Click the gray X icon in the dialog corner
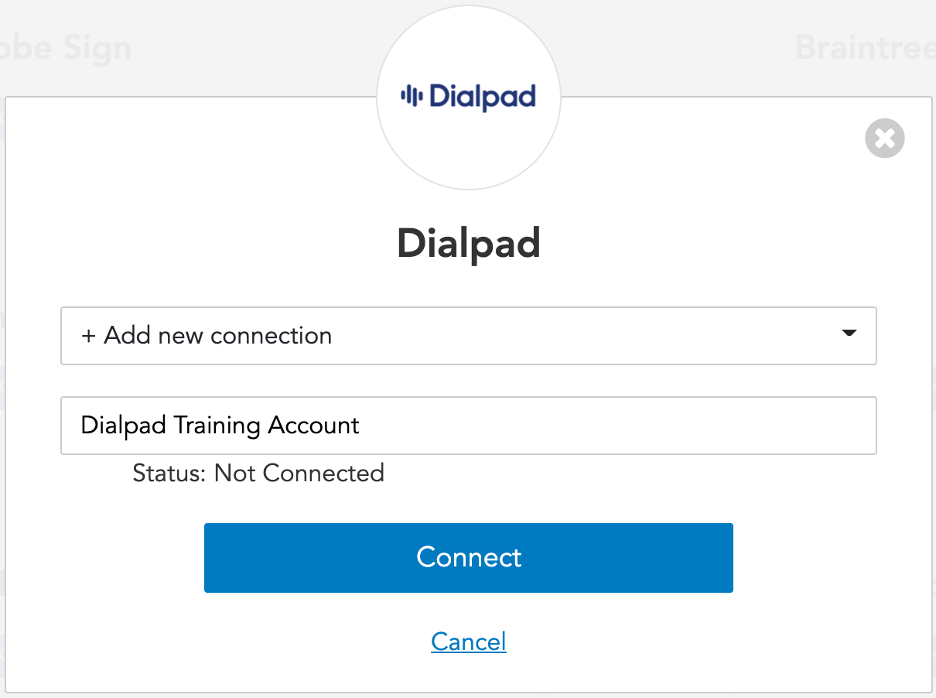Viewport: 936px width, 698px height. tap(884, 139)
